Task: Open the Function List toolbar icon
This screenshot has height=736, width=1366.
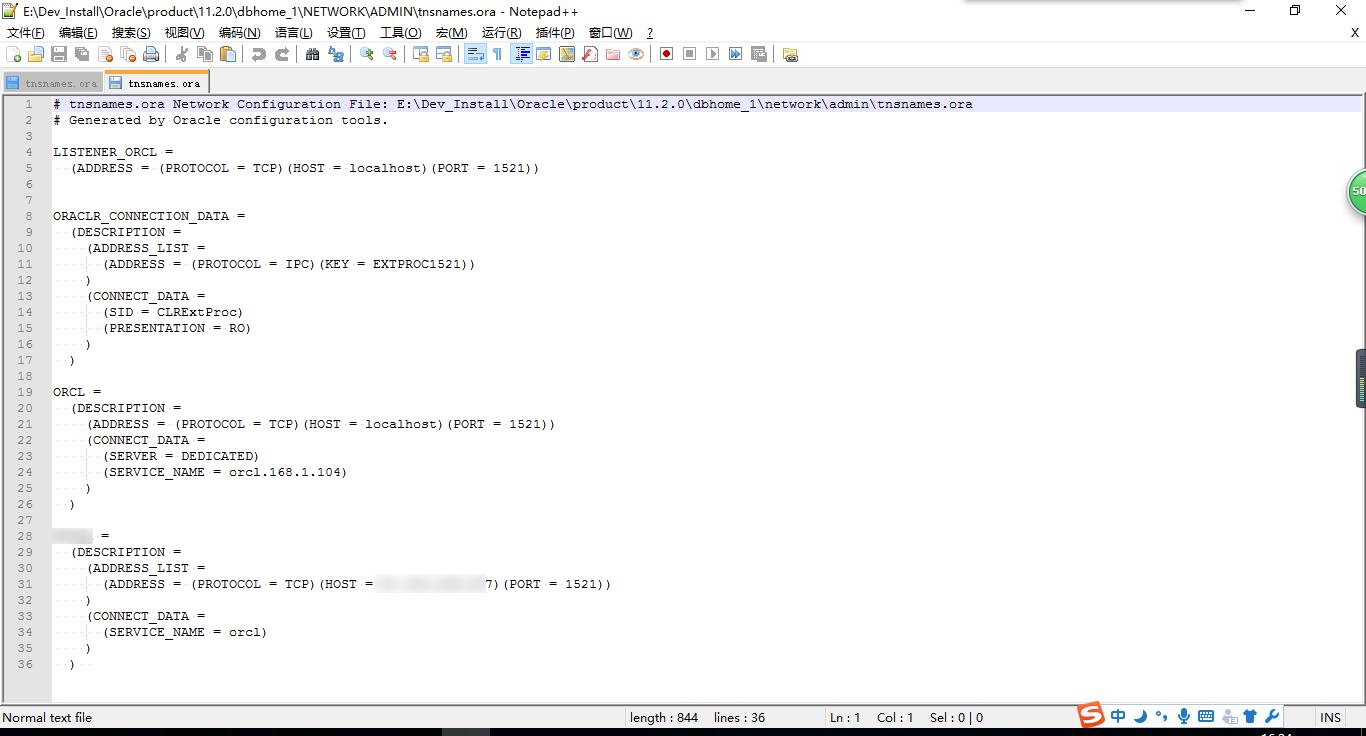Action: (x=590, y=54)
